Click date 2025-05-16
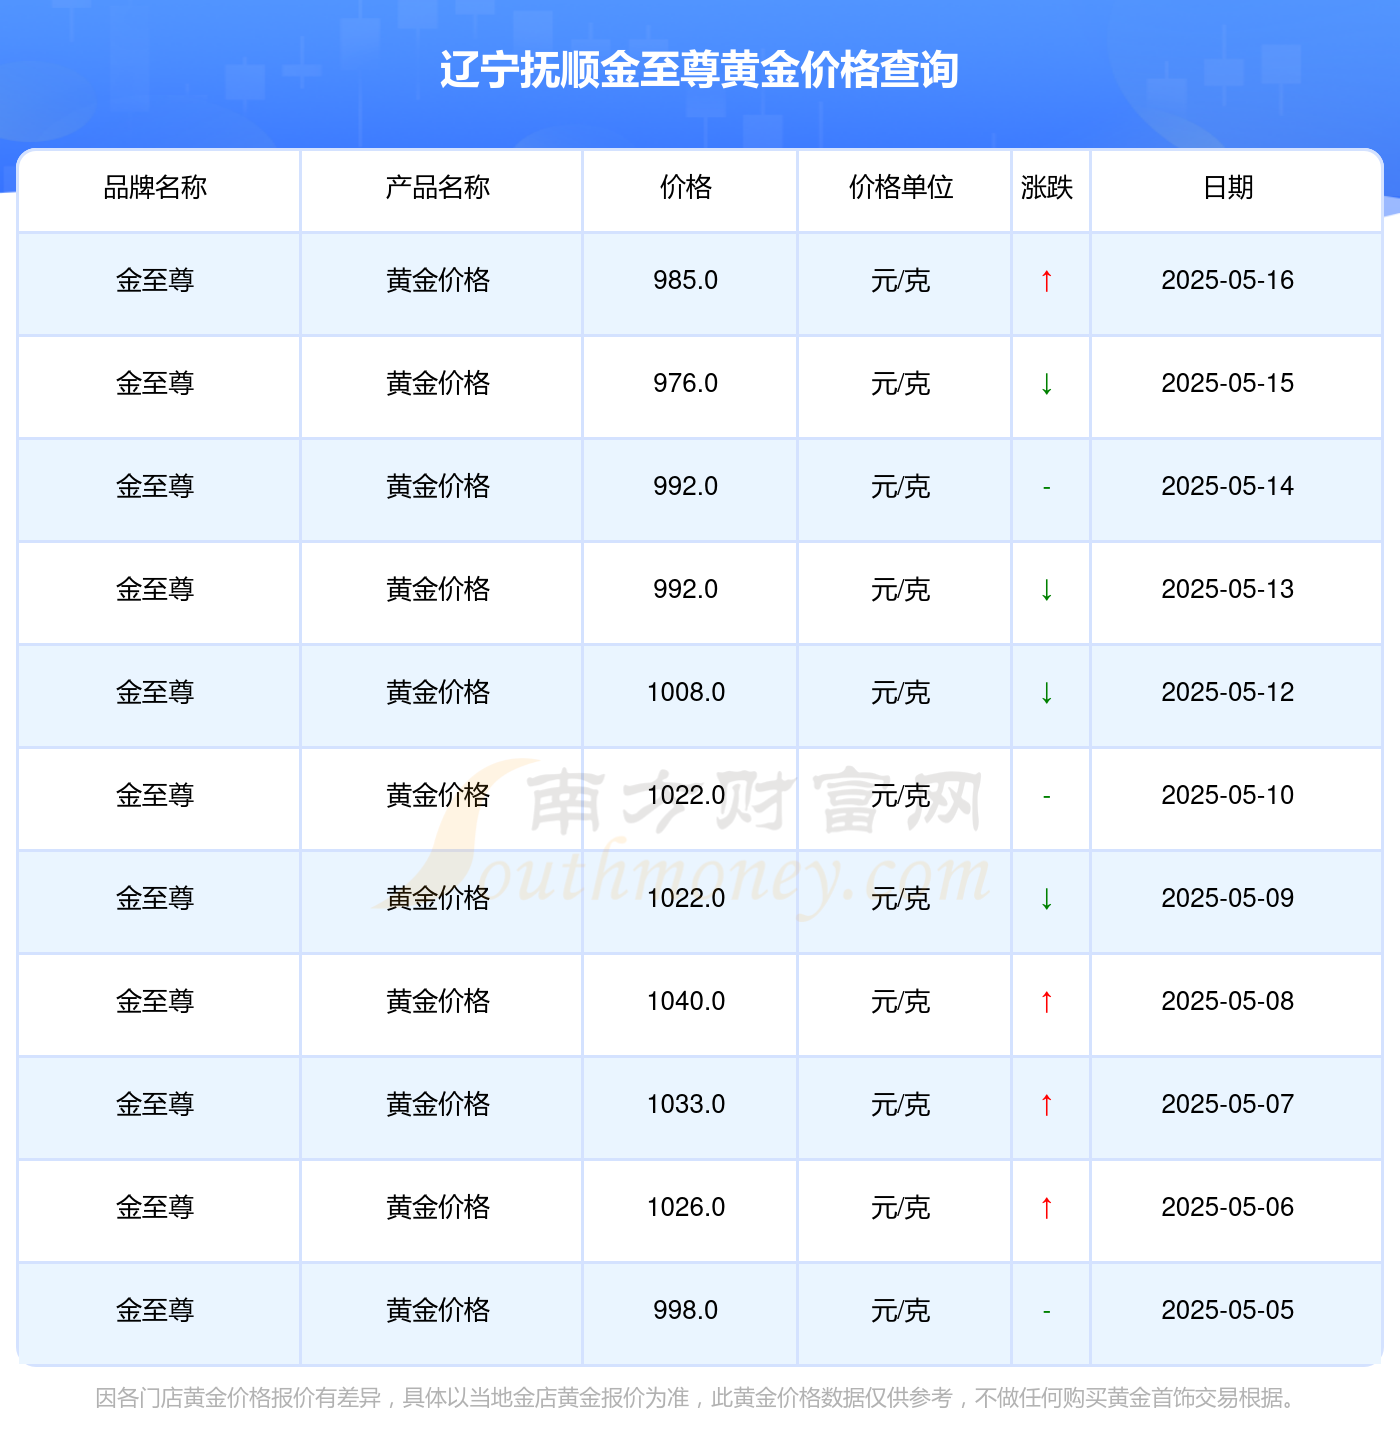1400x1455 pixels. click(x=1228, y=281)
